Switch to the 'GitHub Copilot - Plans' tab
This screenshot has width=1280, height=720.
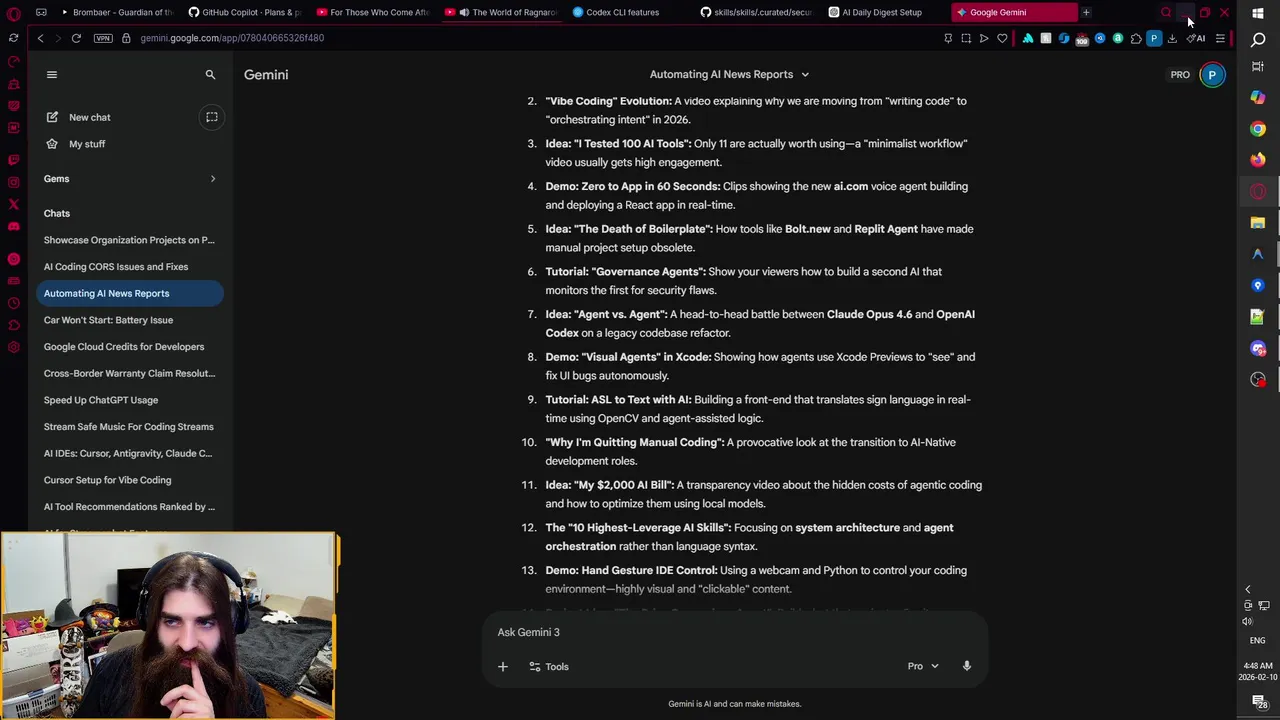tap(245, 12)
